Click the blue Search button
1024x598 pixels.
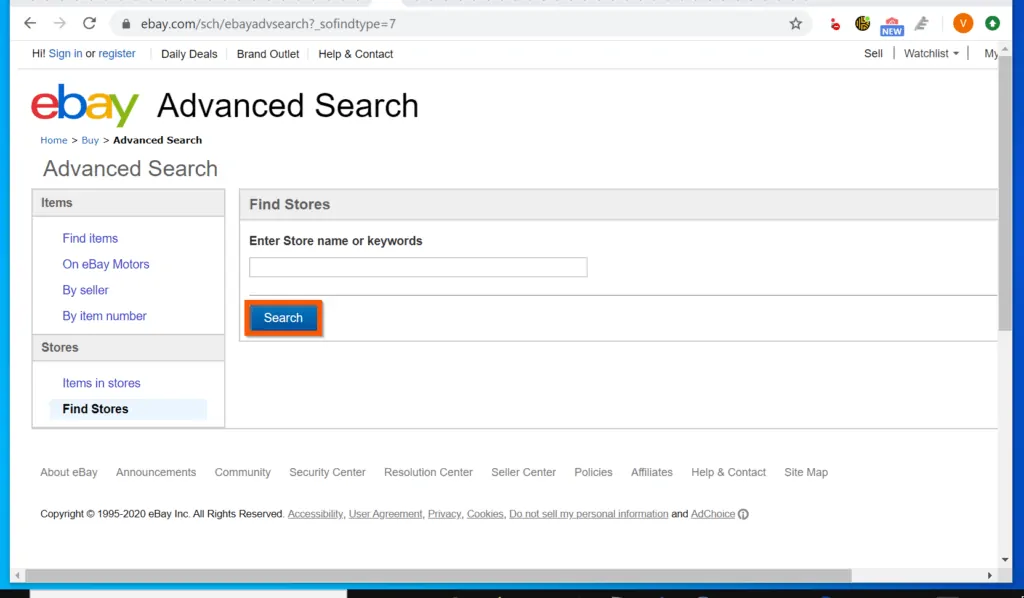pos(283,318)
